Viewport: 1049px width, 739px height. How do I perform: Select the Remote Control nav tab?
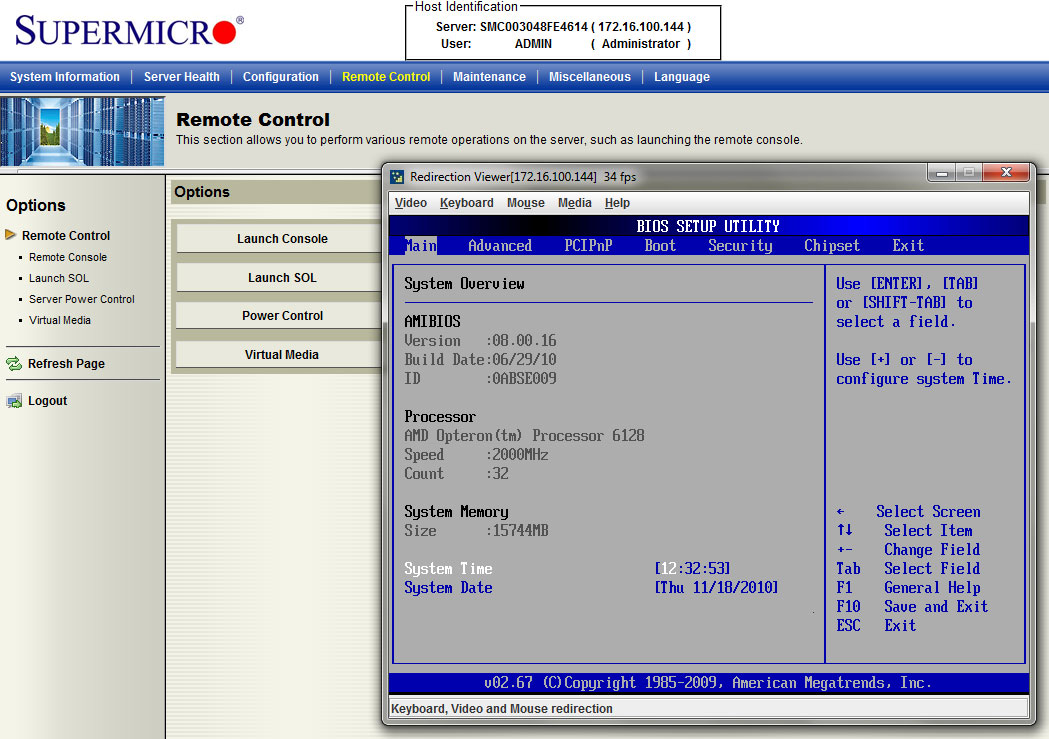[386, 77]
